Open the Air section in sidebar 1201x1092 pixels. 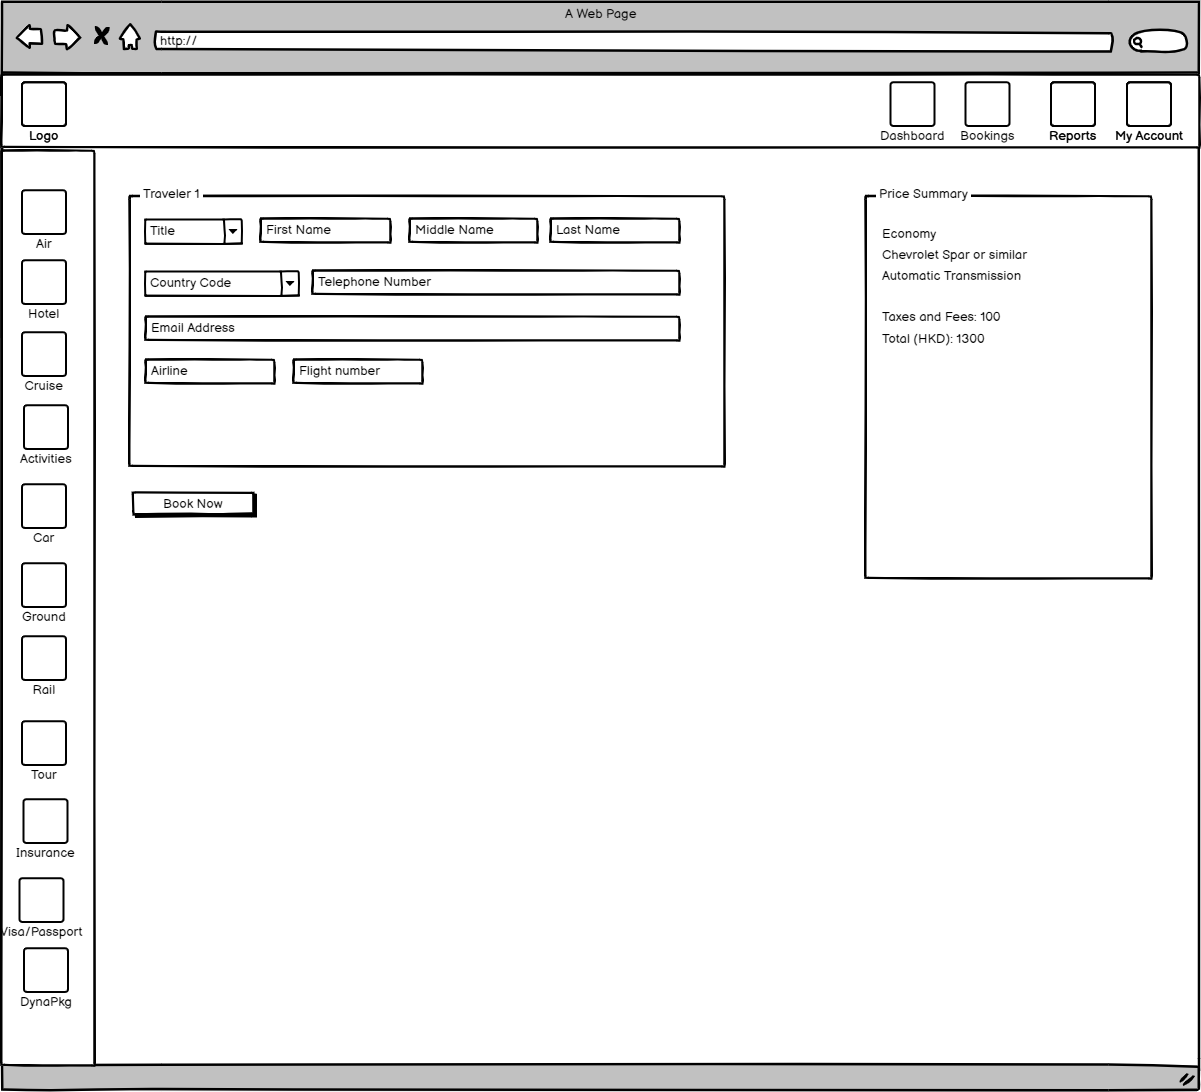[44, 212]
